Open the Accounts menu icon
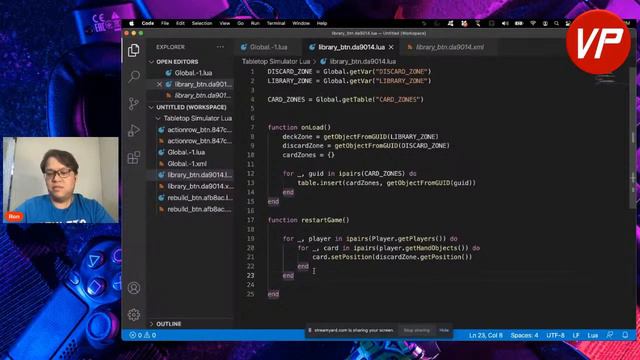The height and width of the screenshot is (360, 640). coord(133,288)
